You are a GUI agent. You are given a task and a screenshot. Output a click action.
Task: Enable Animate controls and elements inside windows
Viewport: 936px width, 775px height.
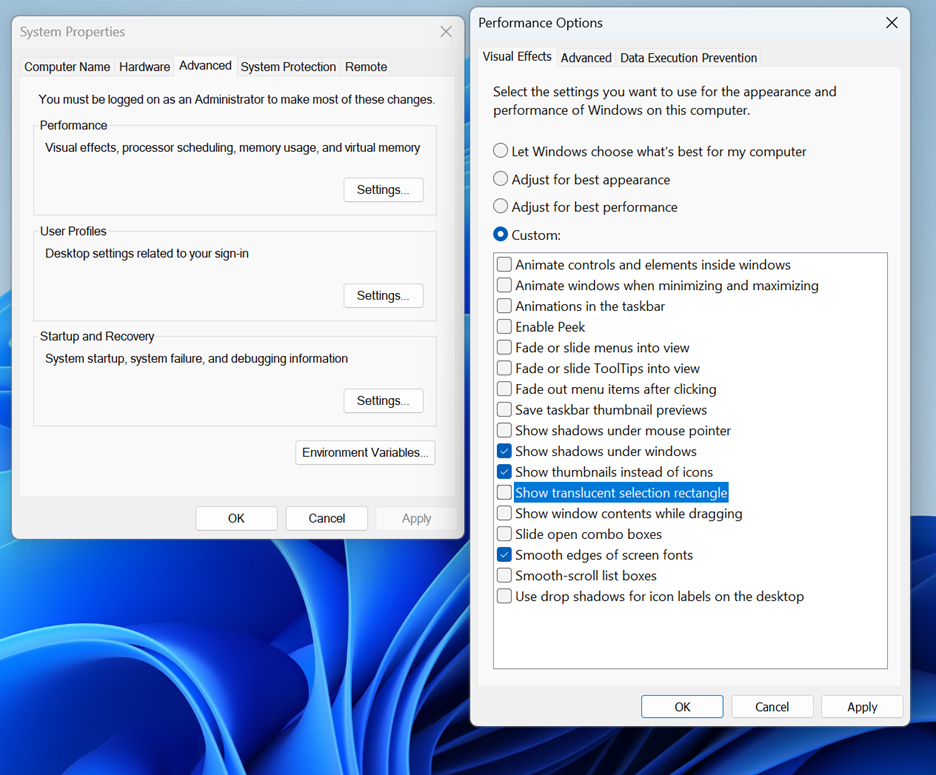[504, 265]
